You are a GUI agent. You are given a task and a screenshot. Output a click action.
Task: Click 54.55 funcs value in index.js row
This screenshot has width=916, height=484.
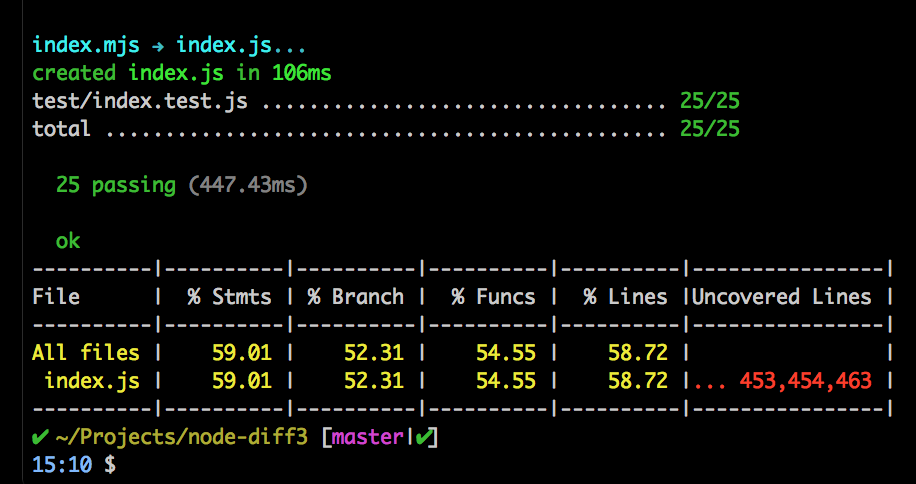tap(505, 381)
